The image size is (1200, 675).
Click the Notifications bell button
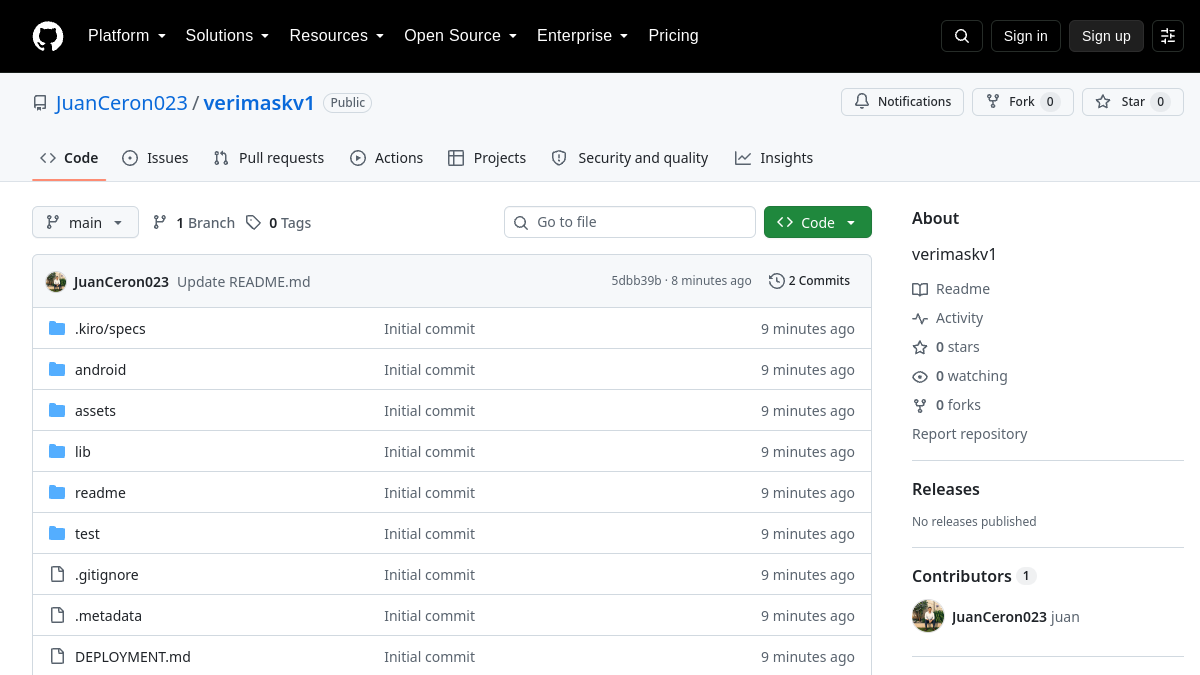pos(902,102)
